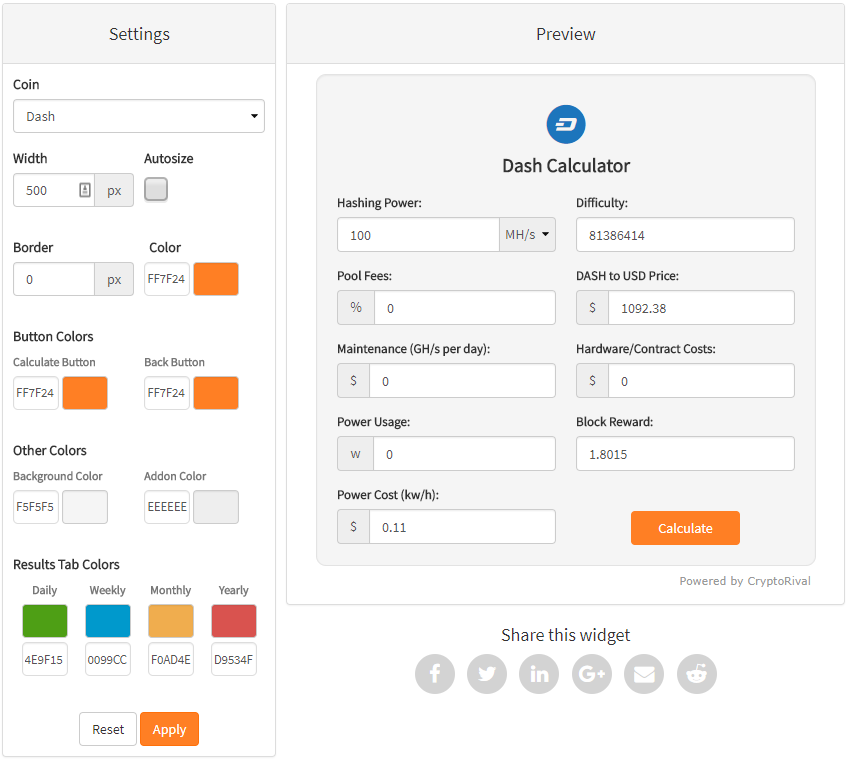Click the Apply button
Image resolution: width=849 pixels, height=761 pixels.
[169, 729]
